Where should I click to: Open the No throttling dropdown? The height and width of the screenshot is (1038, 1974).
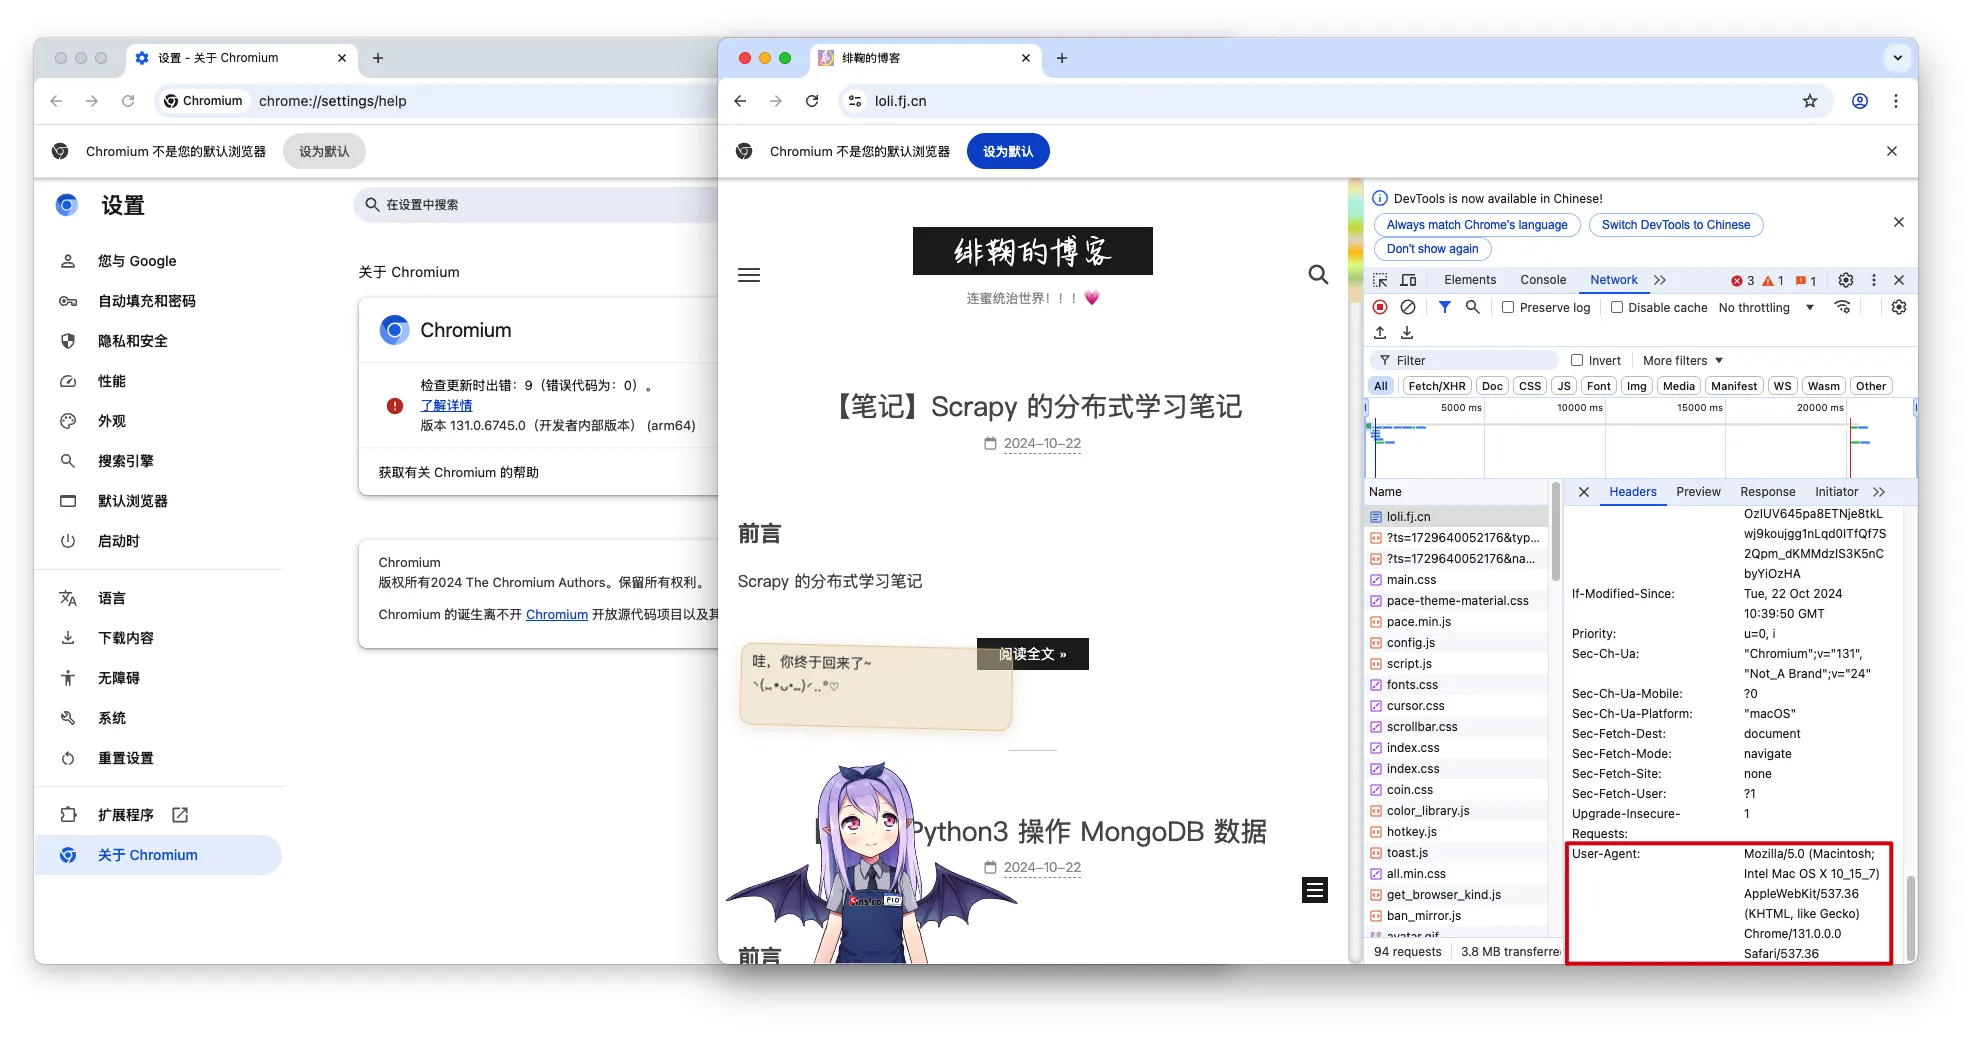click(1766, 307)
